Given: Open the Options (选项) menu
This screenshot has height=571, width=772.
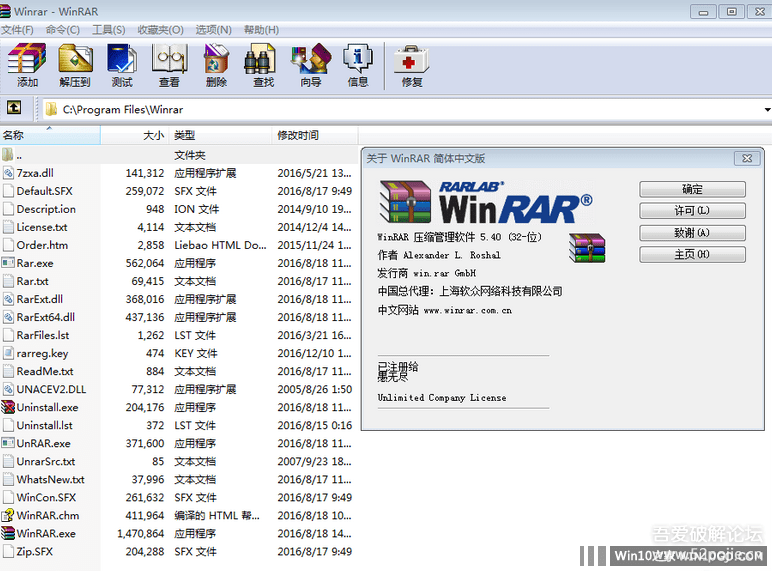Looking at the screenshot, I should click(x=214, y=30).
